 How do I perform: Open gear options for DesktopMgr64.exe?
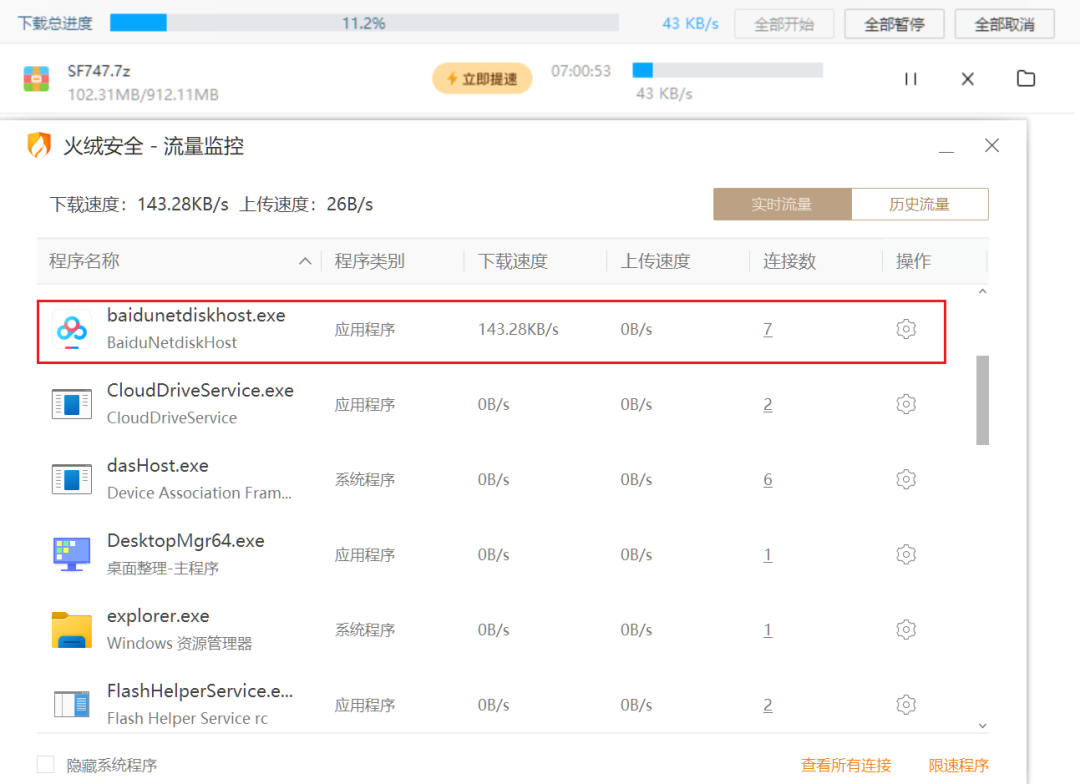click(x=906, y=555)
